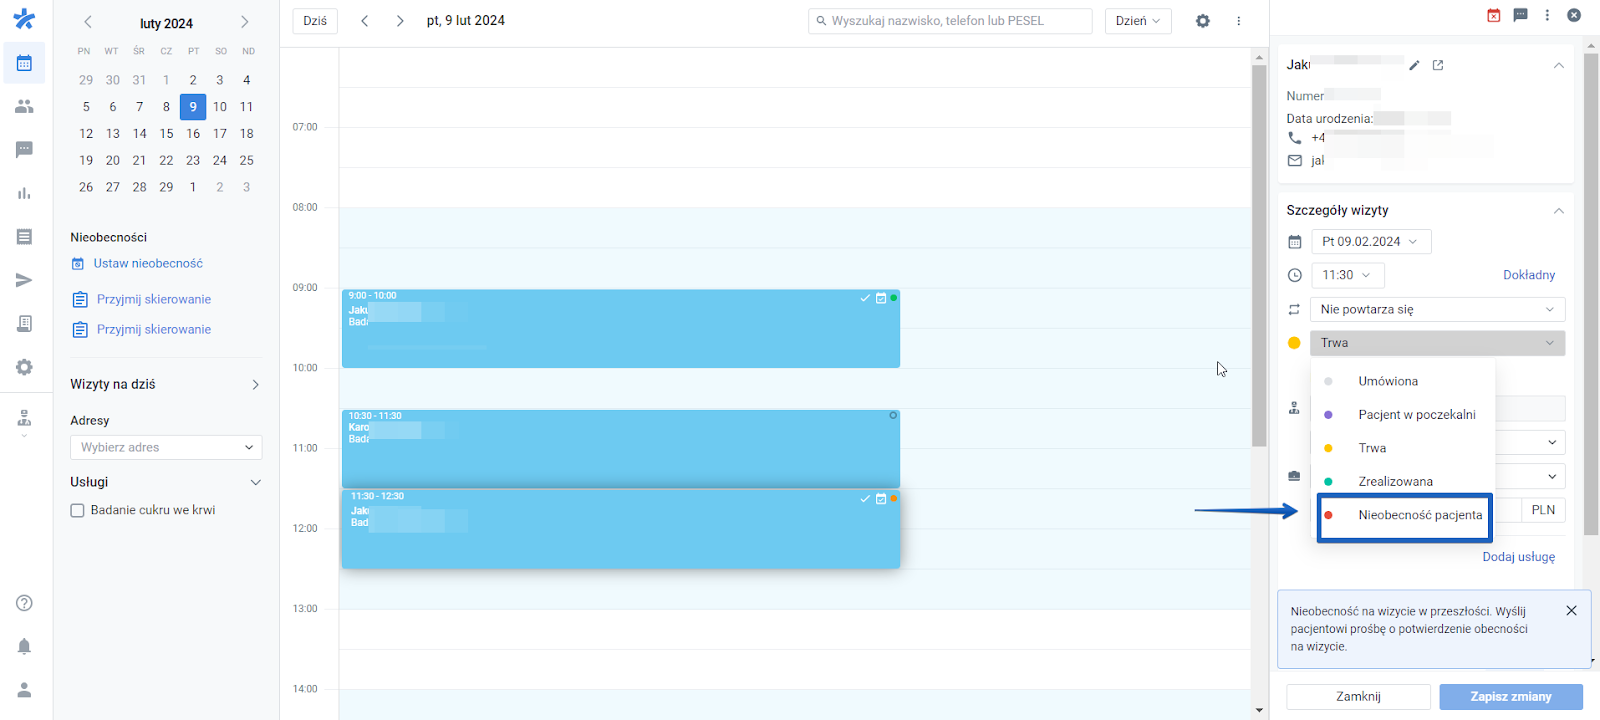Go to previous day in calendar toolbar
The width and height of the screenshot is (1600, 720).
coord(365,21)
